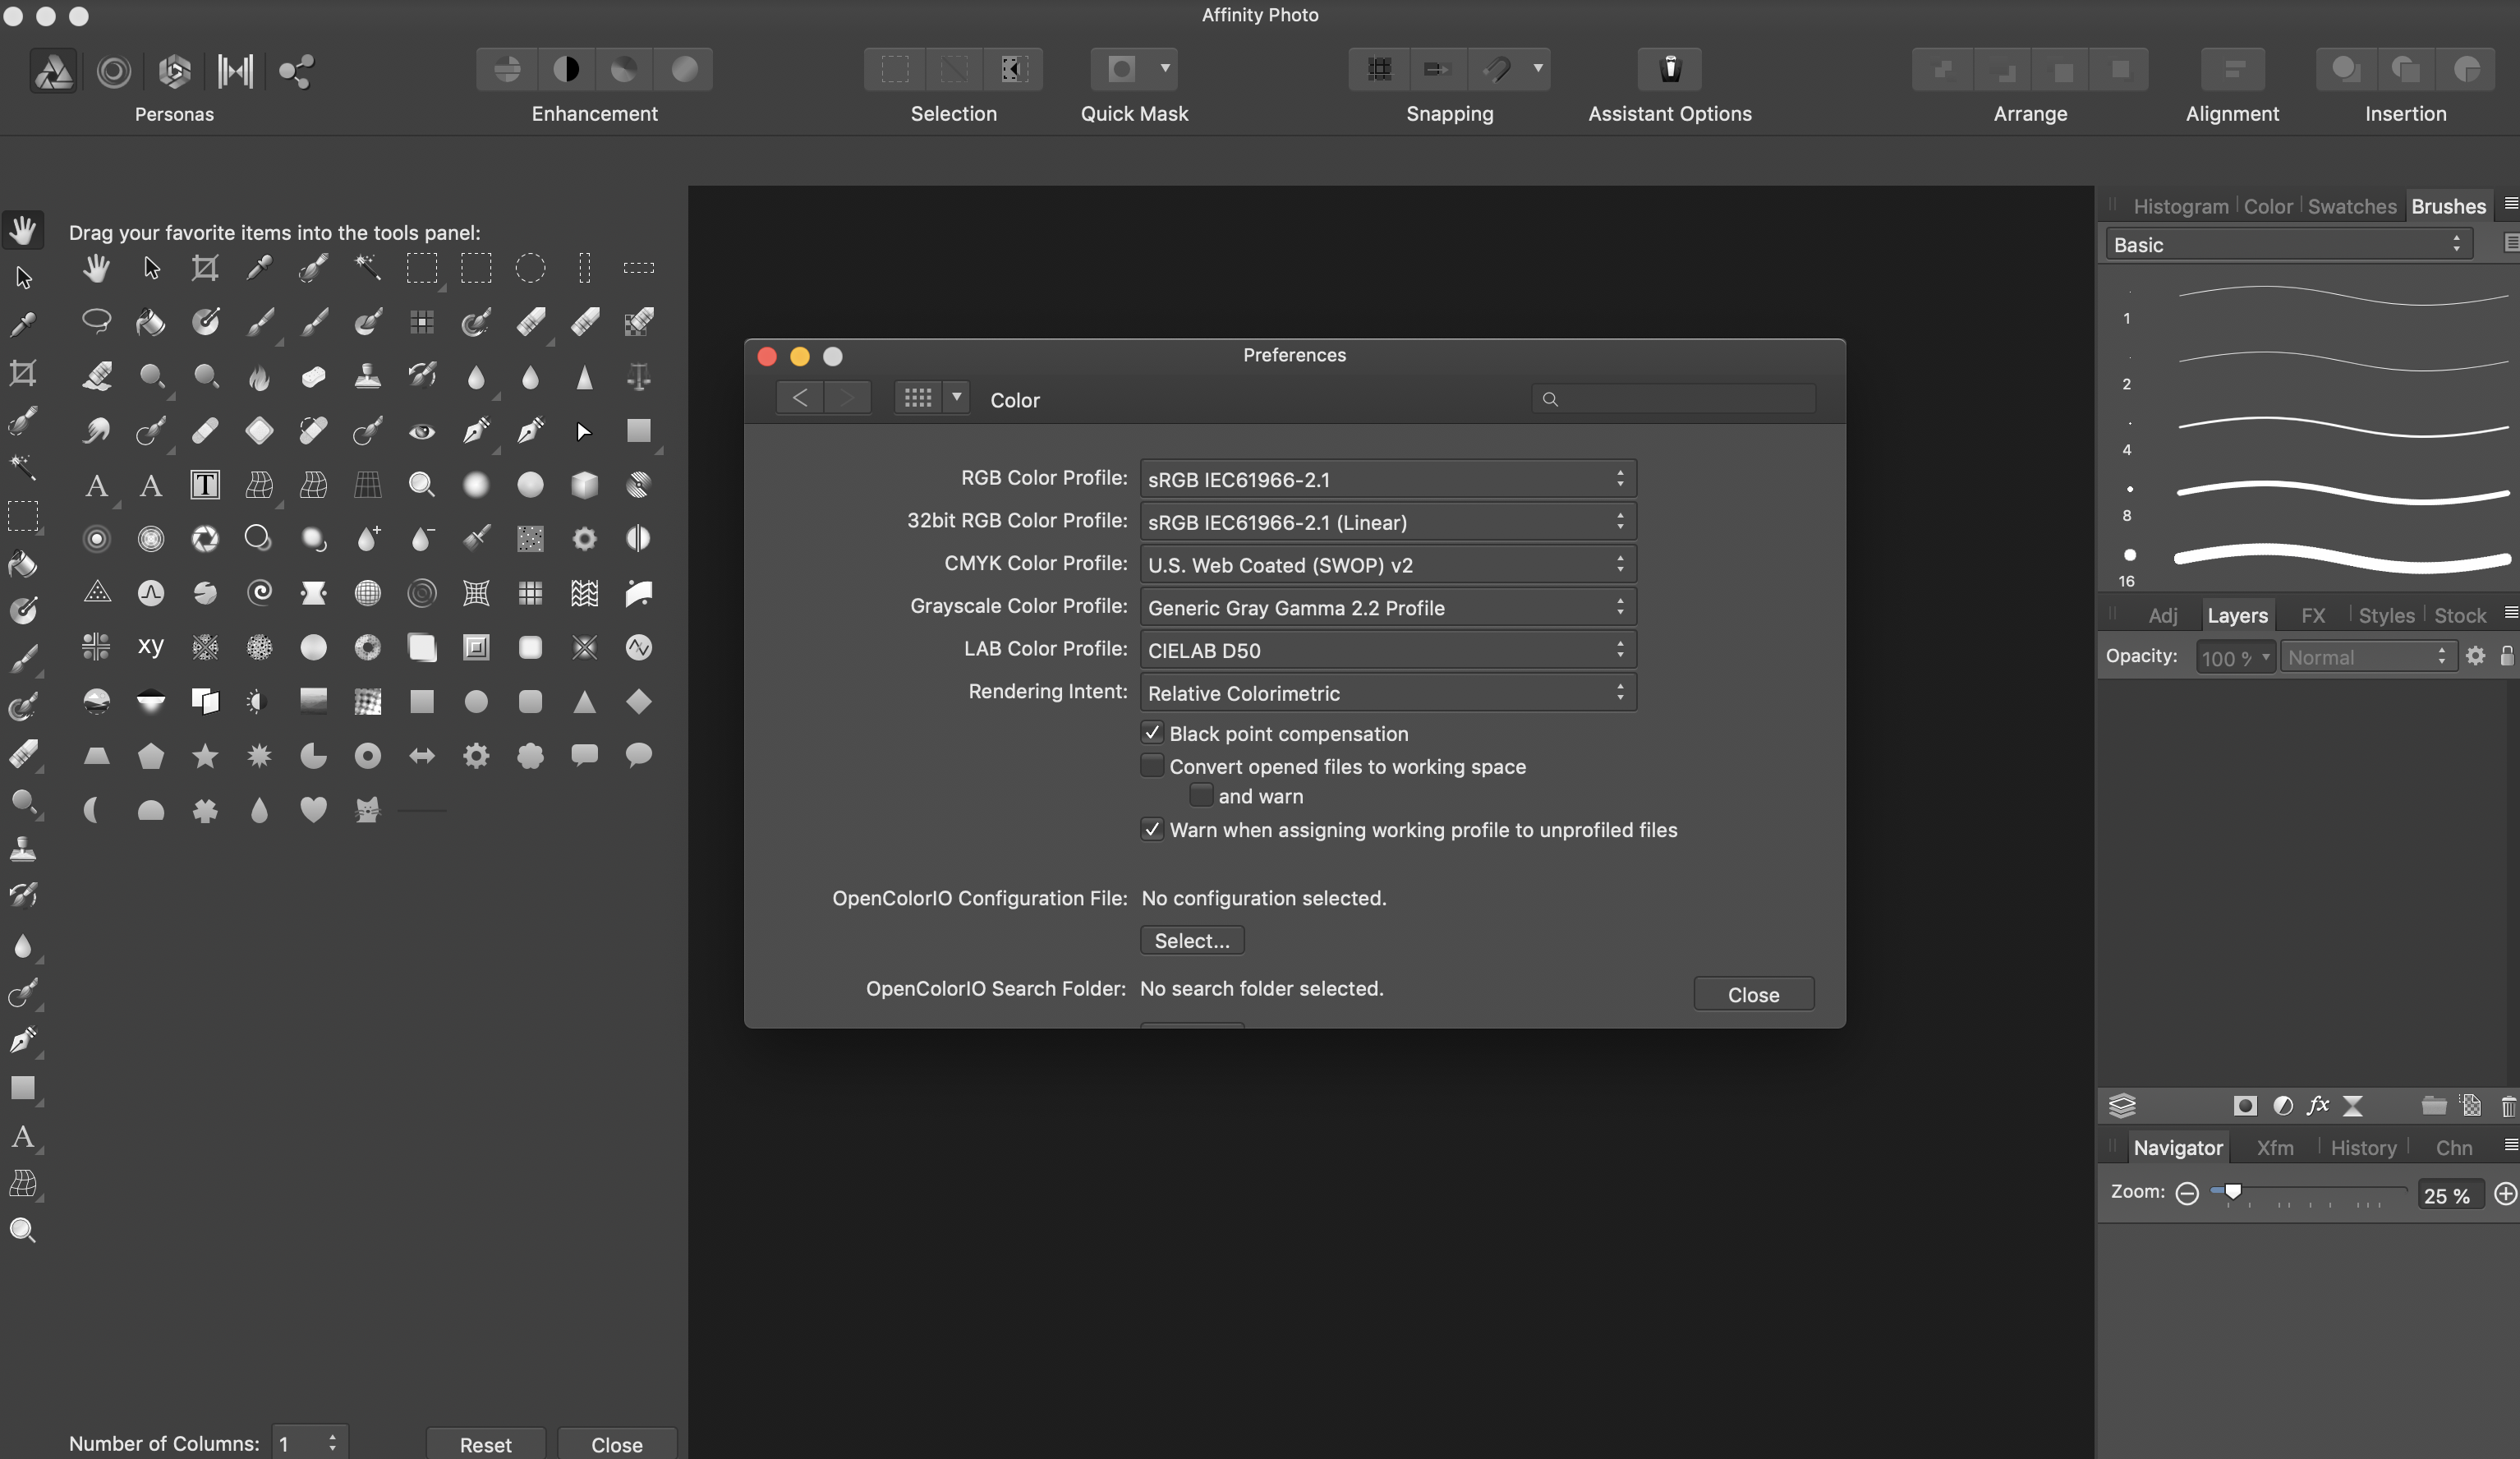The width and height of the screenshot is (2520, 1459).
Task: Select the Flood Fill tool in the left tools panel
Action: click(x=23, y=564)
